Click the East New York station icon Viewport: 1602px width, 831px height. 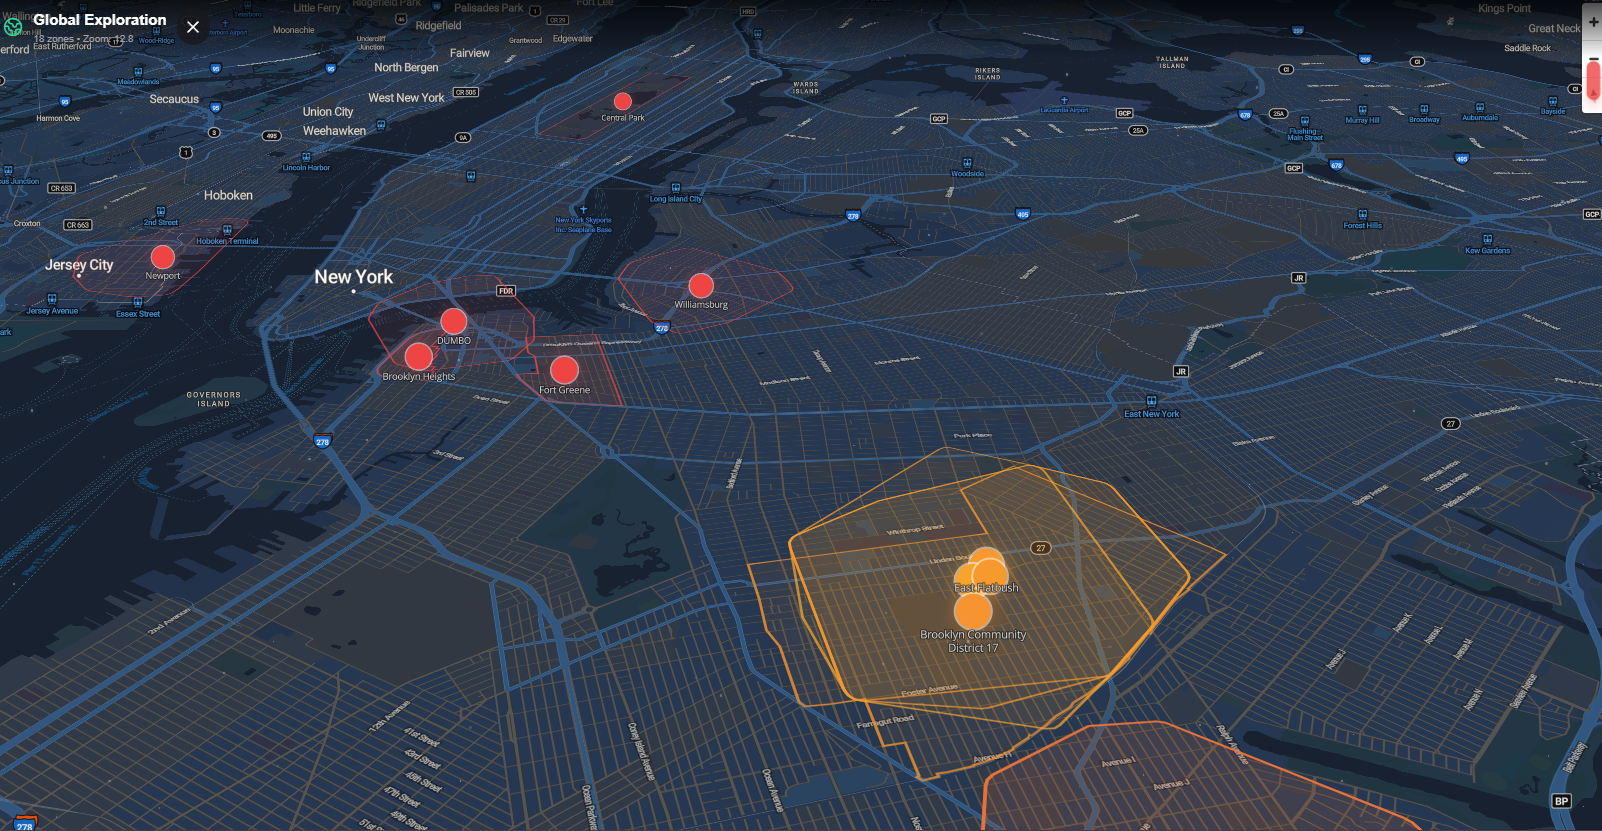pyautogui.click(x=1151, y=401)
